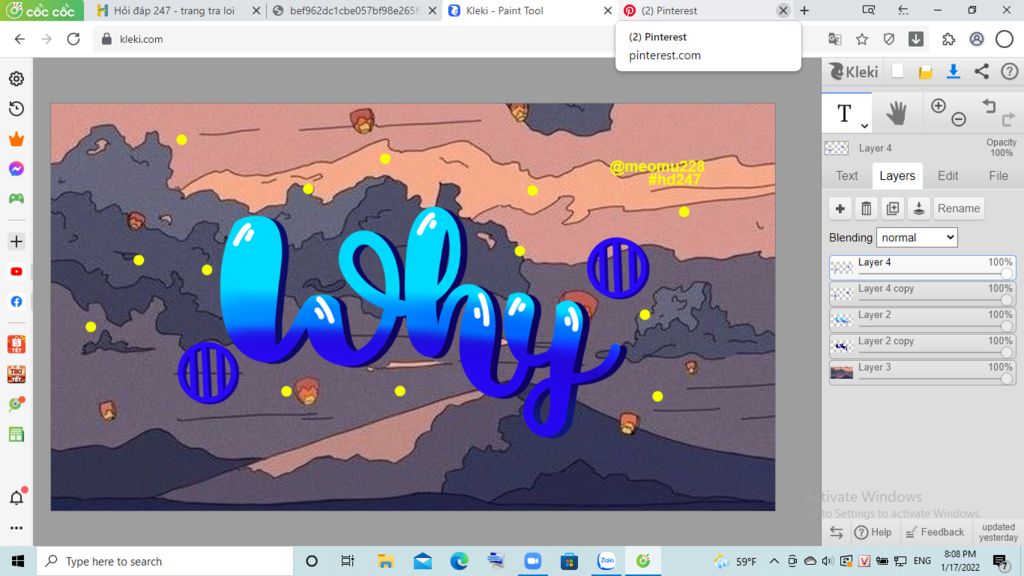Viewport: 1024px width, 576px height.
Task: Add a new layer
Action: coord(840,208)
